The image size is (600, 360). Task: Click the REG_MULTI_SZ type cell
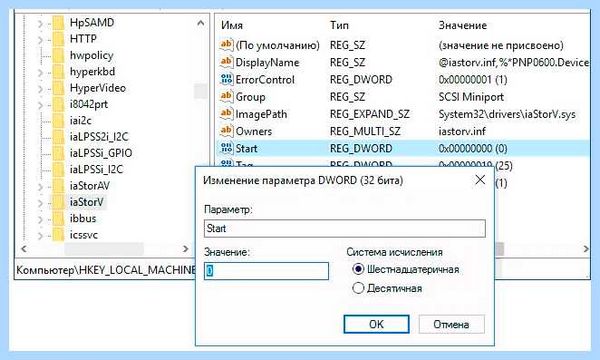365,131
